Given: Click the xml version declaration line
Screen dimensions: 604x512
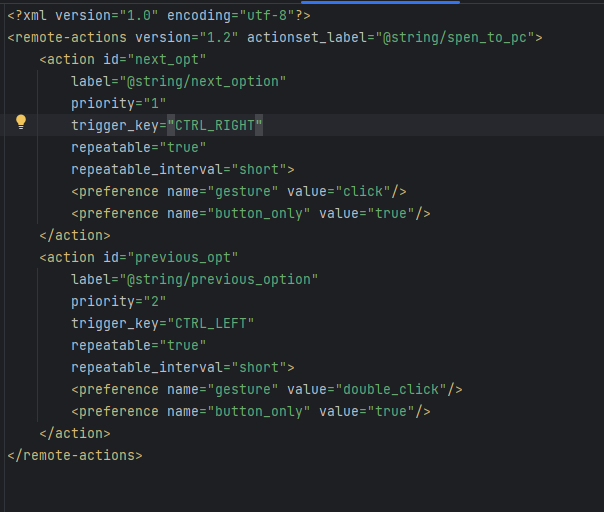Looking at the screenshot, I should point(159,15).
